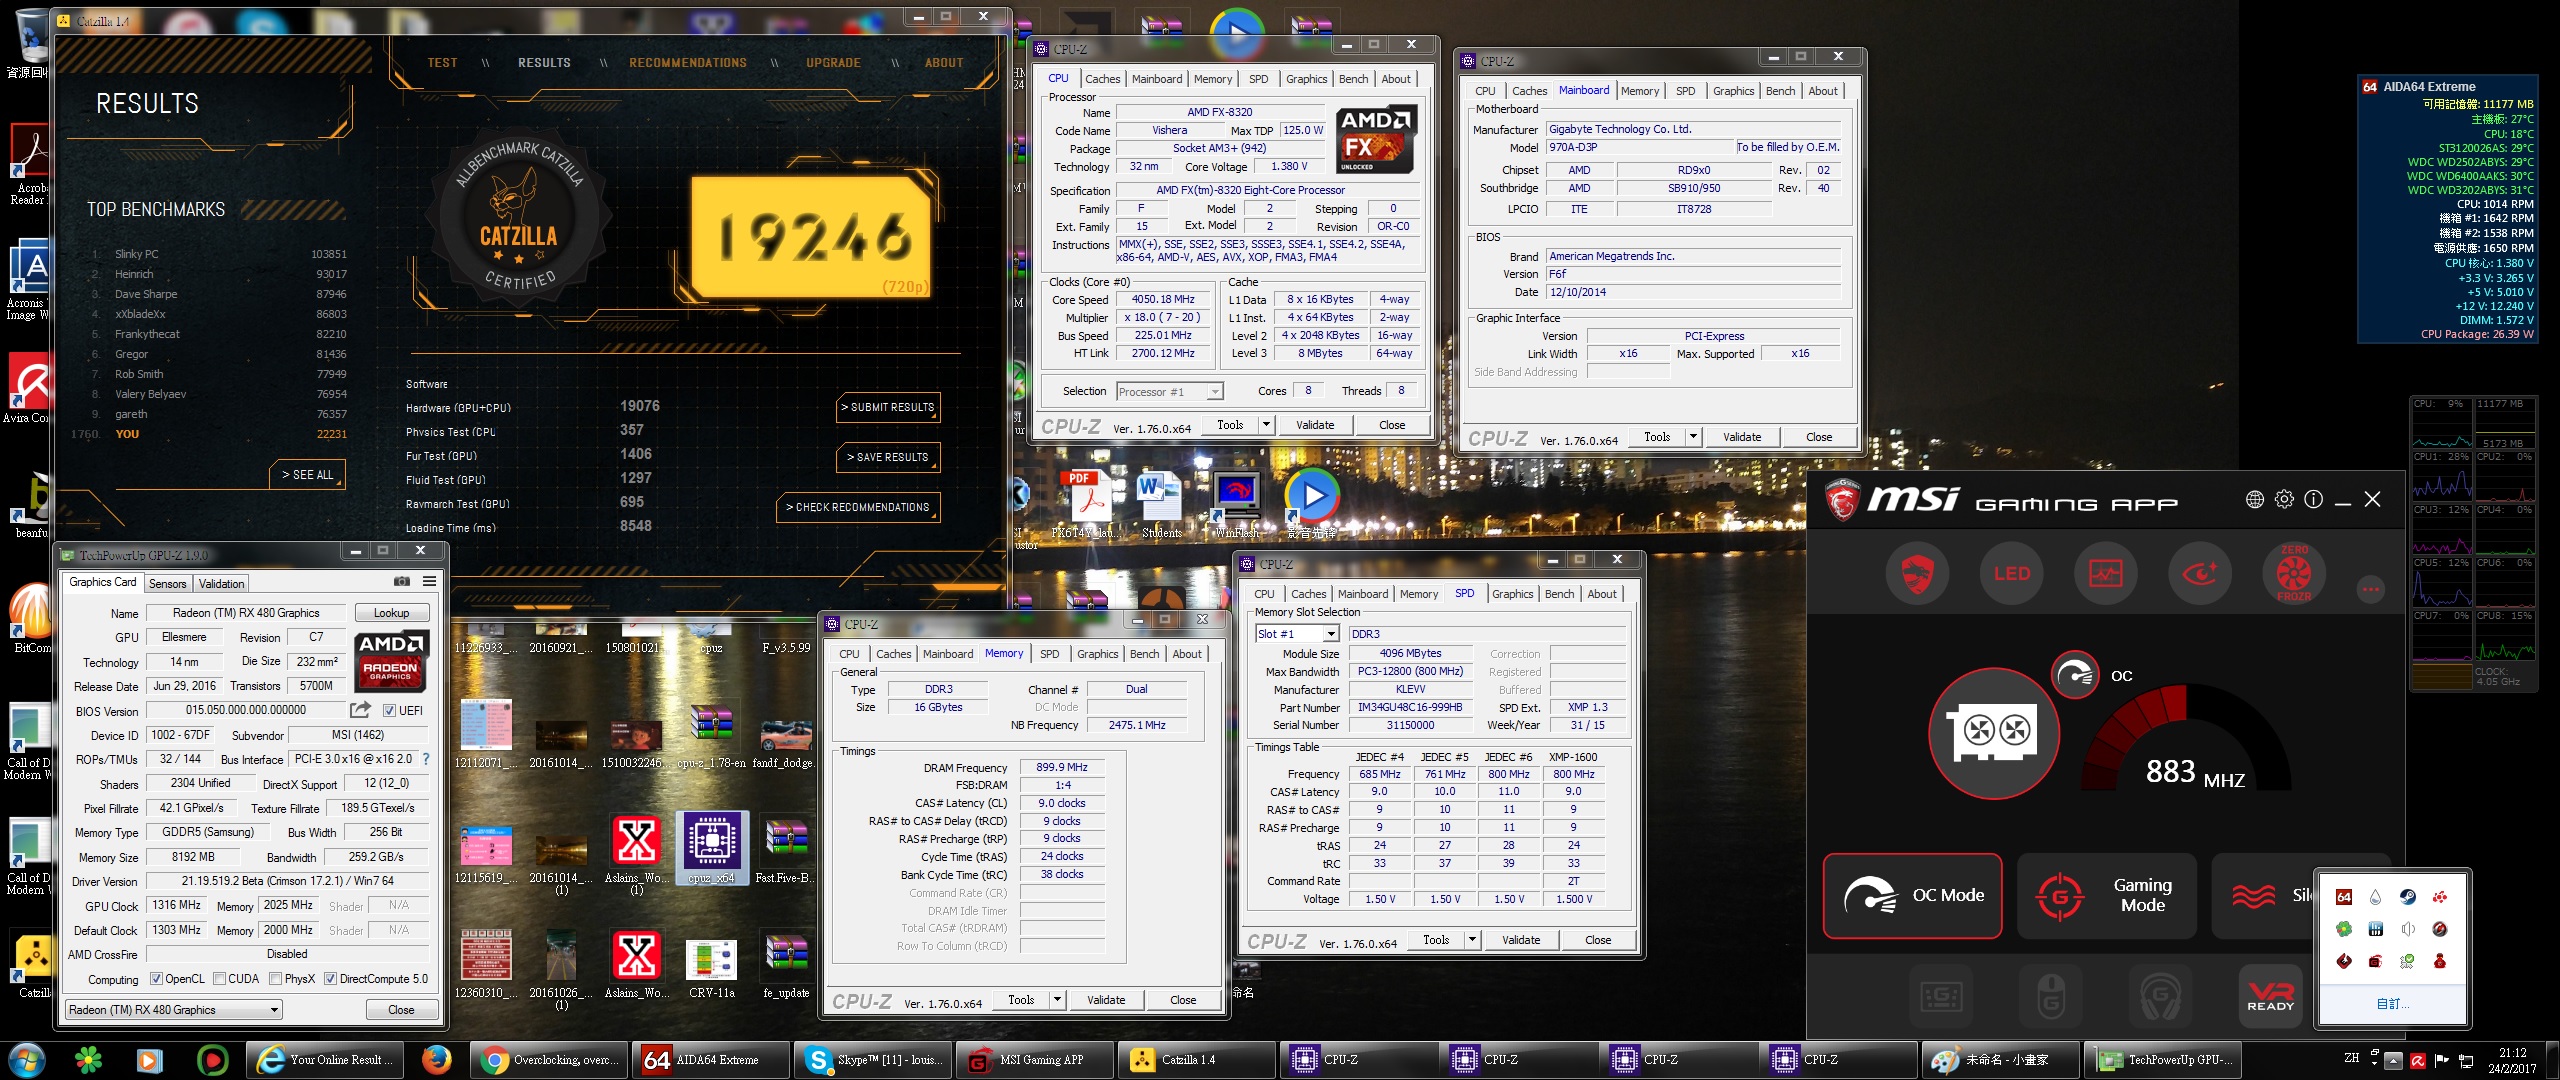Viewport: 2560px width, 1080px height.
Task: Click the MSI dragon shield icon in Gaming App
Action: tap(1917, 574)
